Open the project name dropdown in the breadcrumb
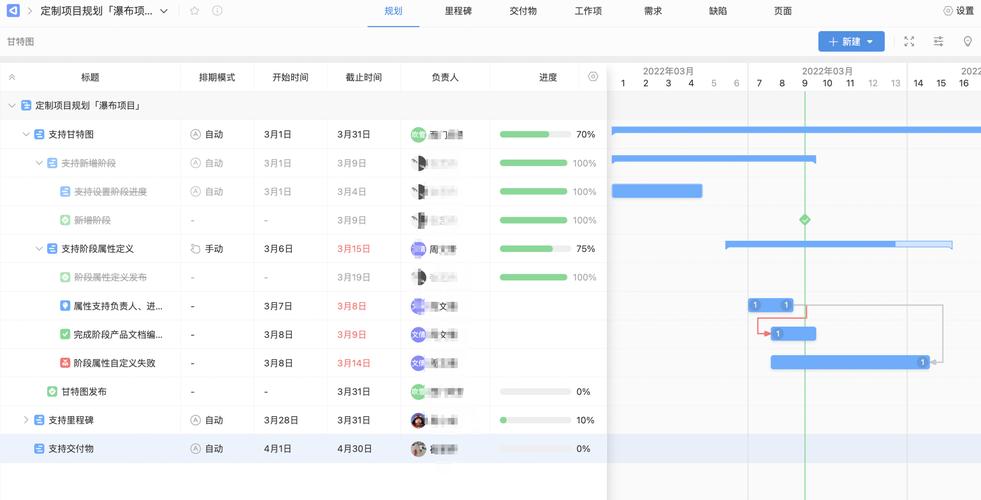The width and height of the screenshot is (981, 500). [164, 11]
